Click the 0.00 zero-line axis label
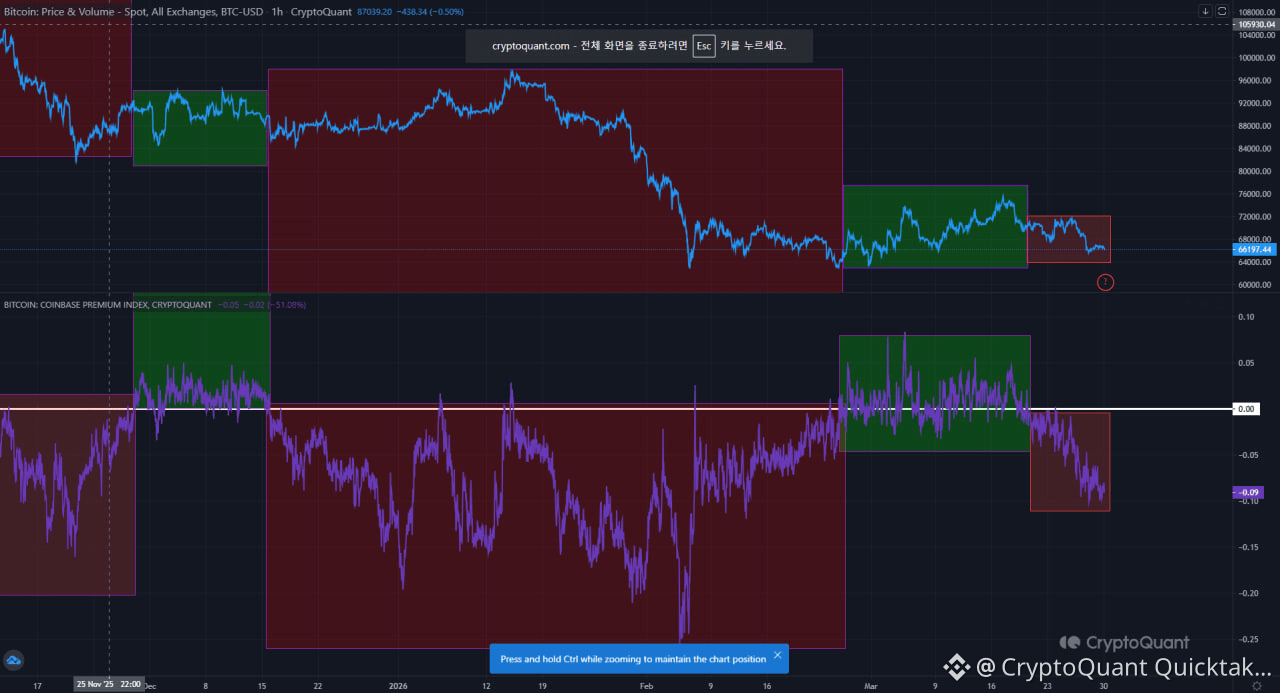 click(x=1247, y=409)
